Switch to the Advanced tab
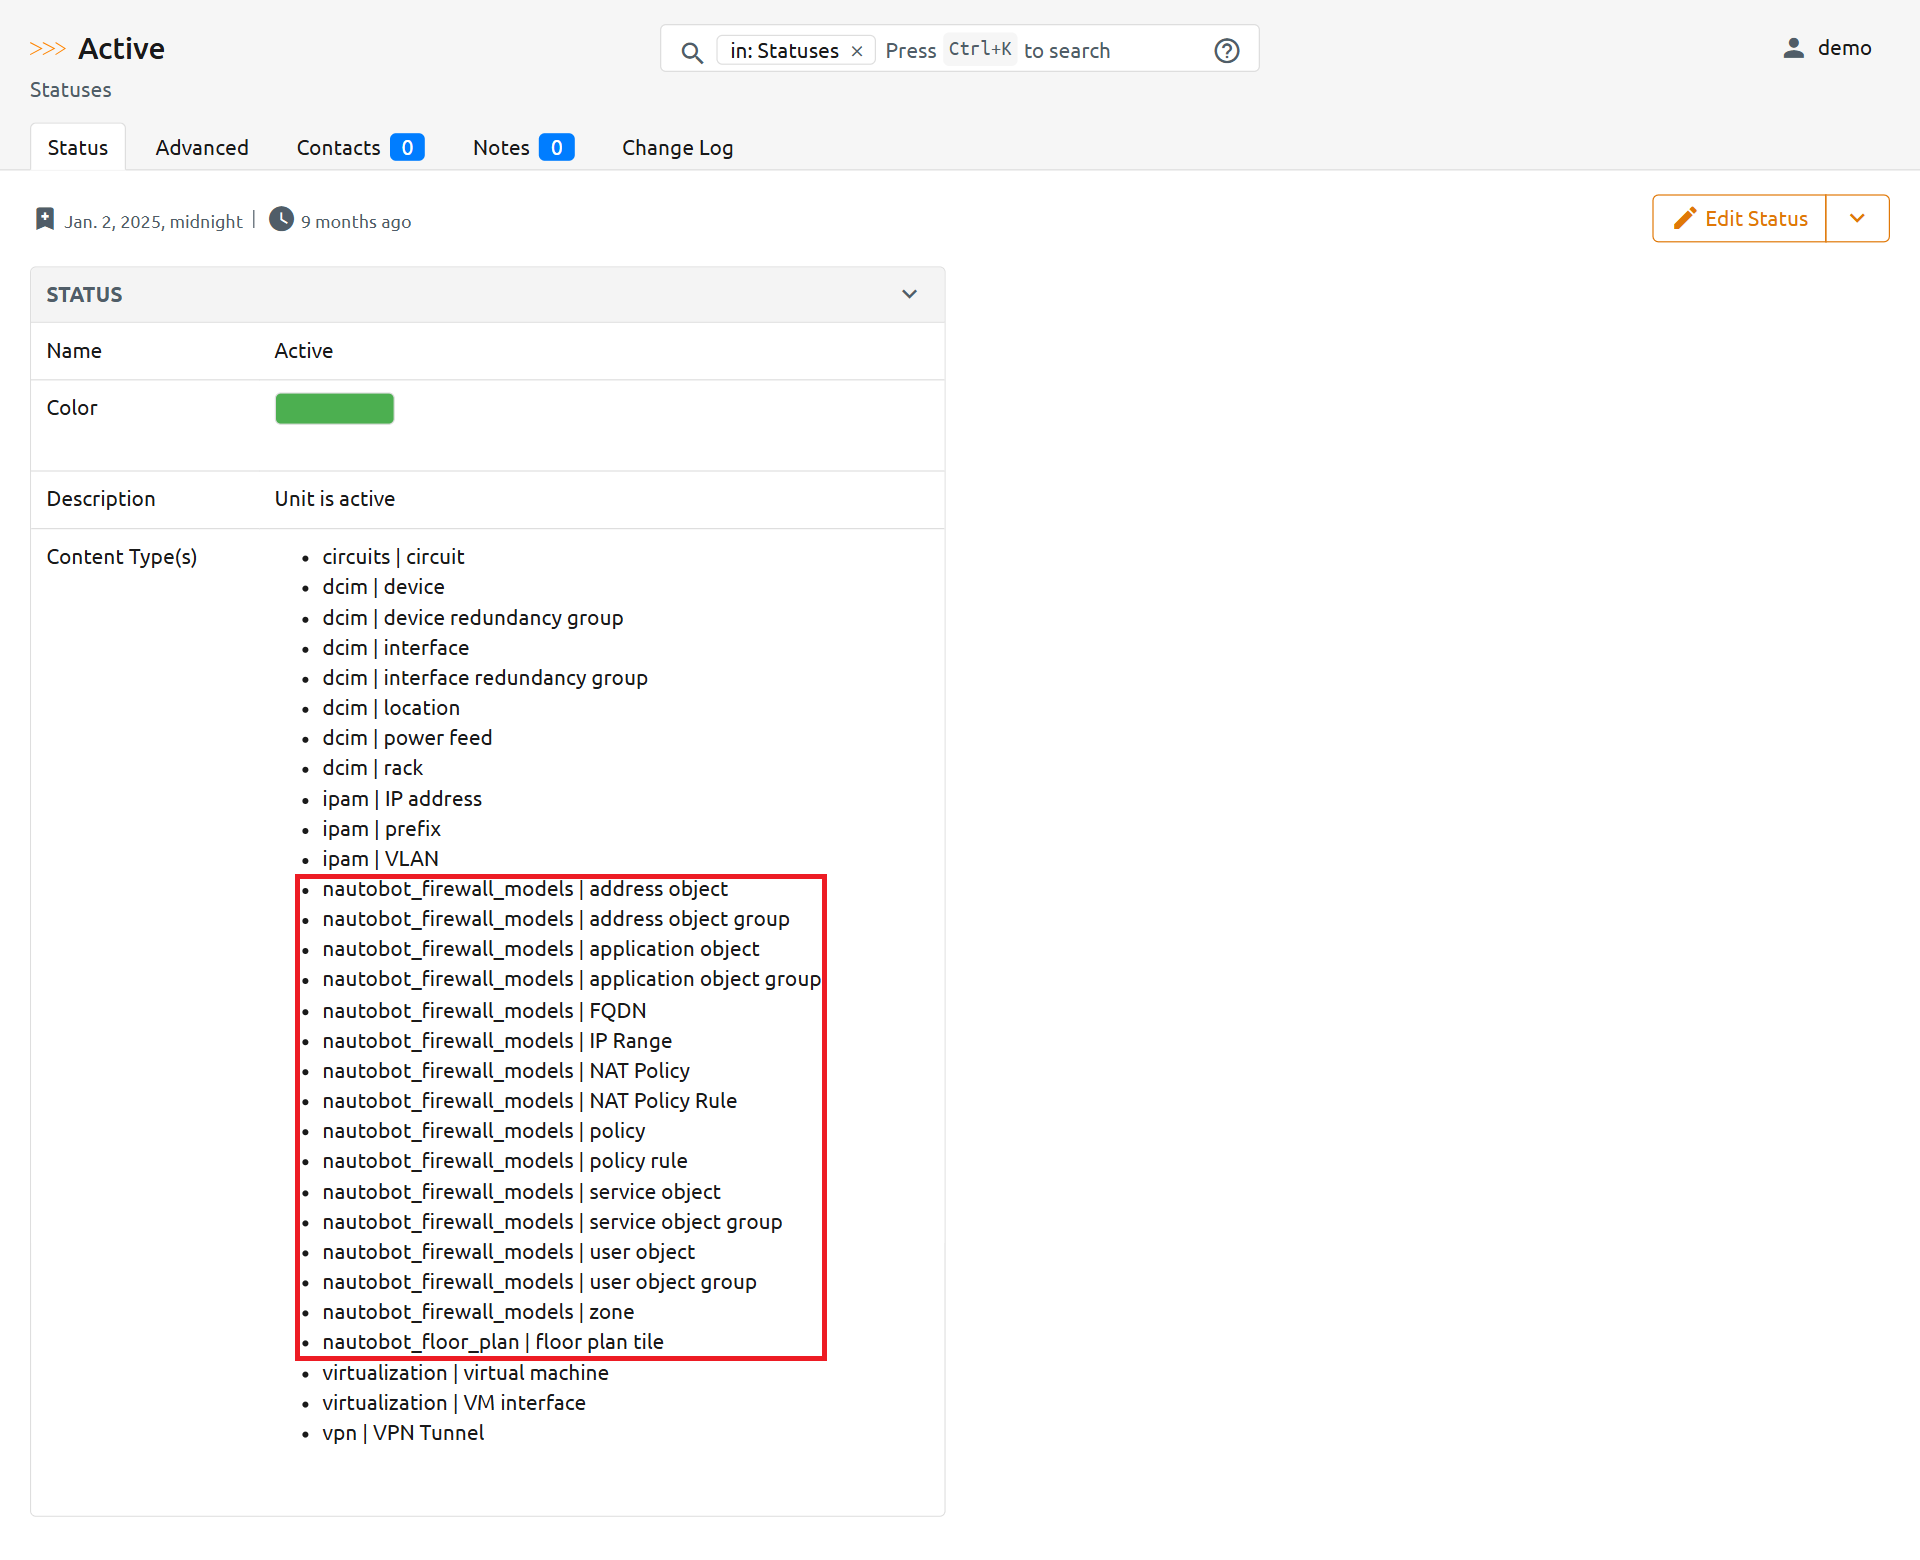1920x1560 pixels. tap(202, 147)
